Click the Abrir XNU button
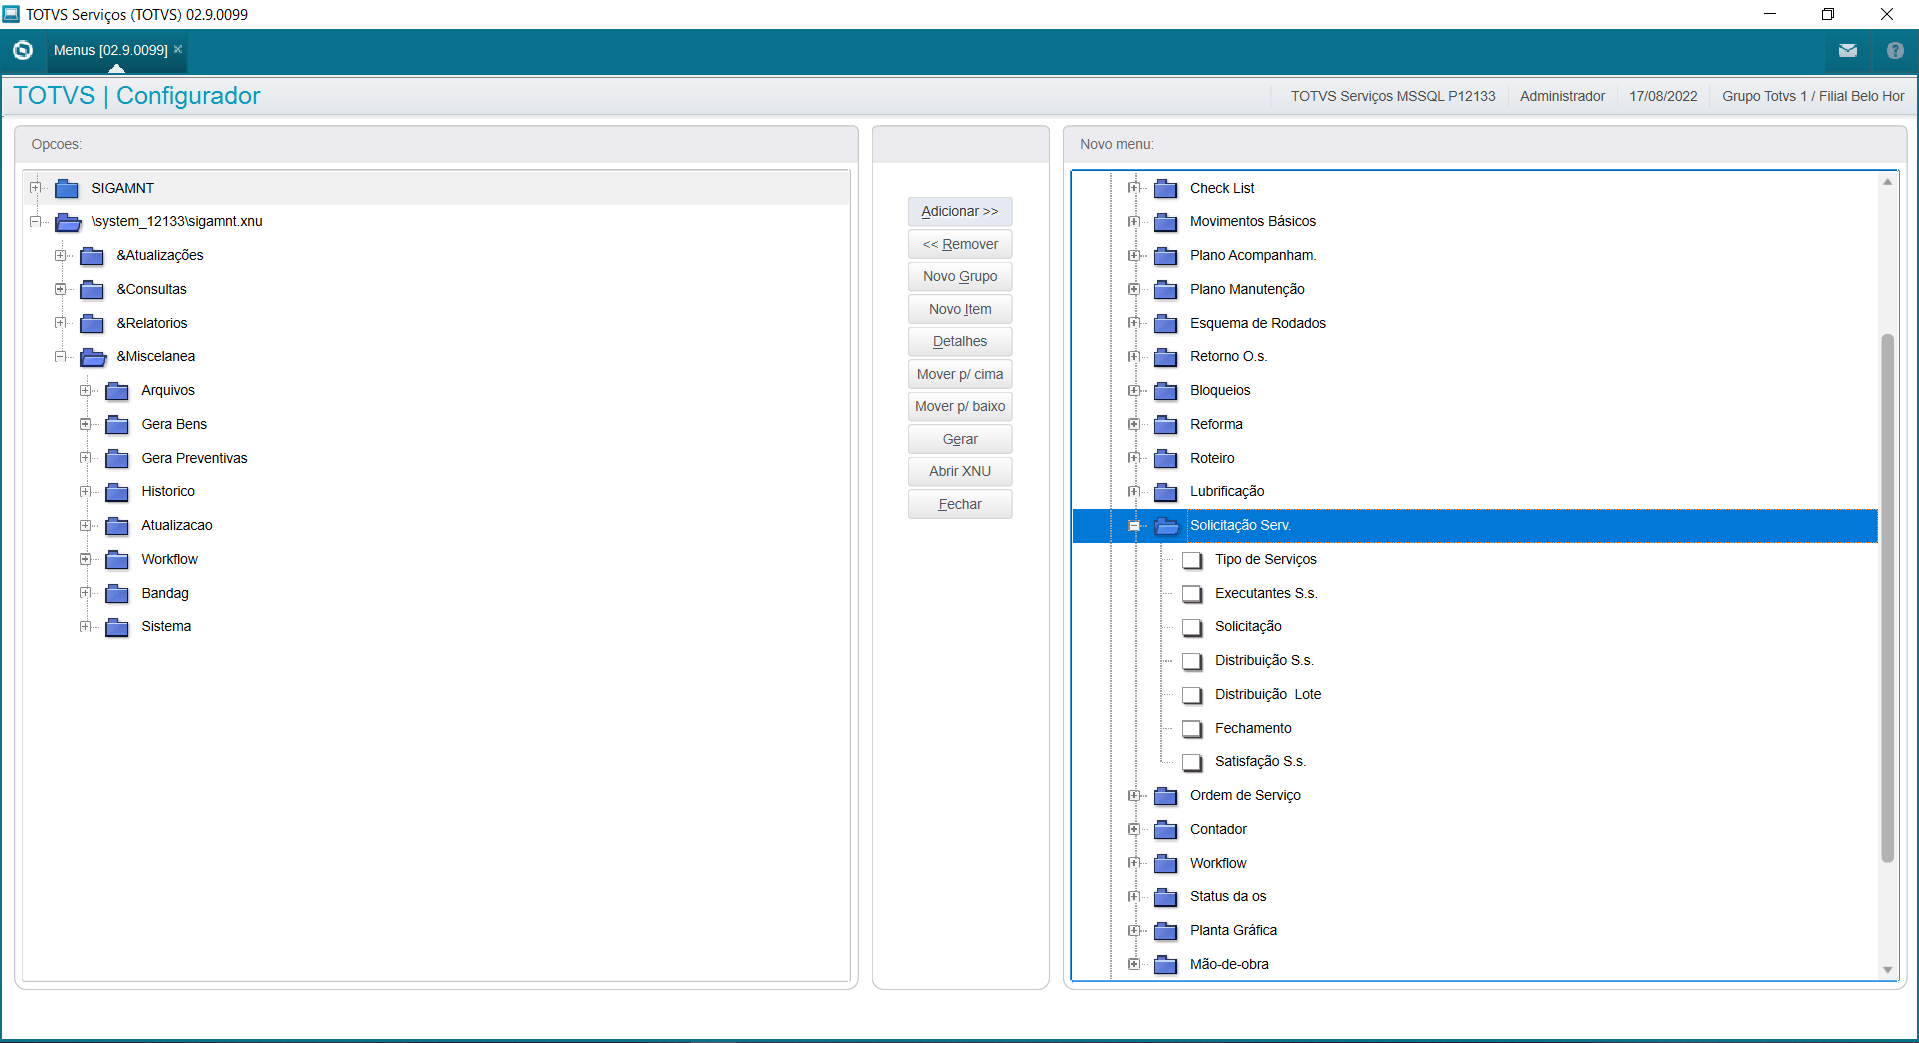The image size is (1919, 1043). click(x=960, y=471)
